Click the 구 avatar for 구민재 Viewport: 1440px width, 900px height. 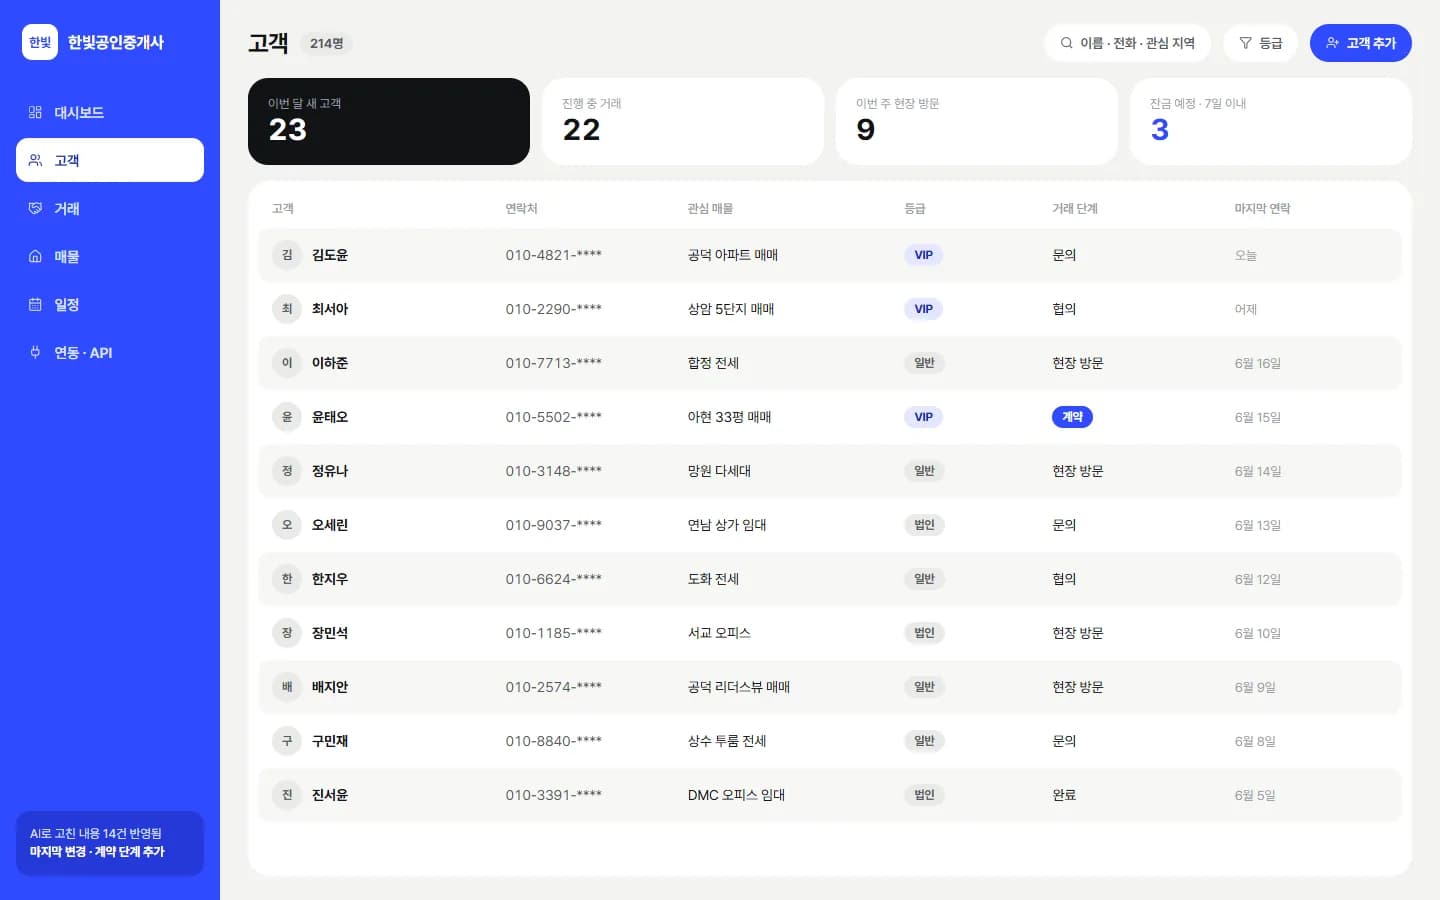[x=287, y=741]
